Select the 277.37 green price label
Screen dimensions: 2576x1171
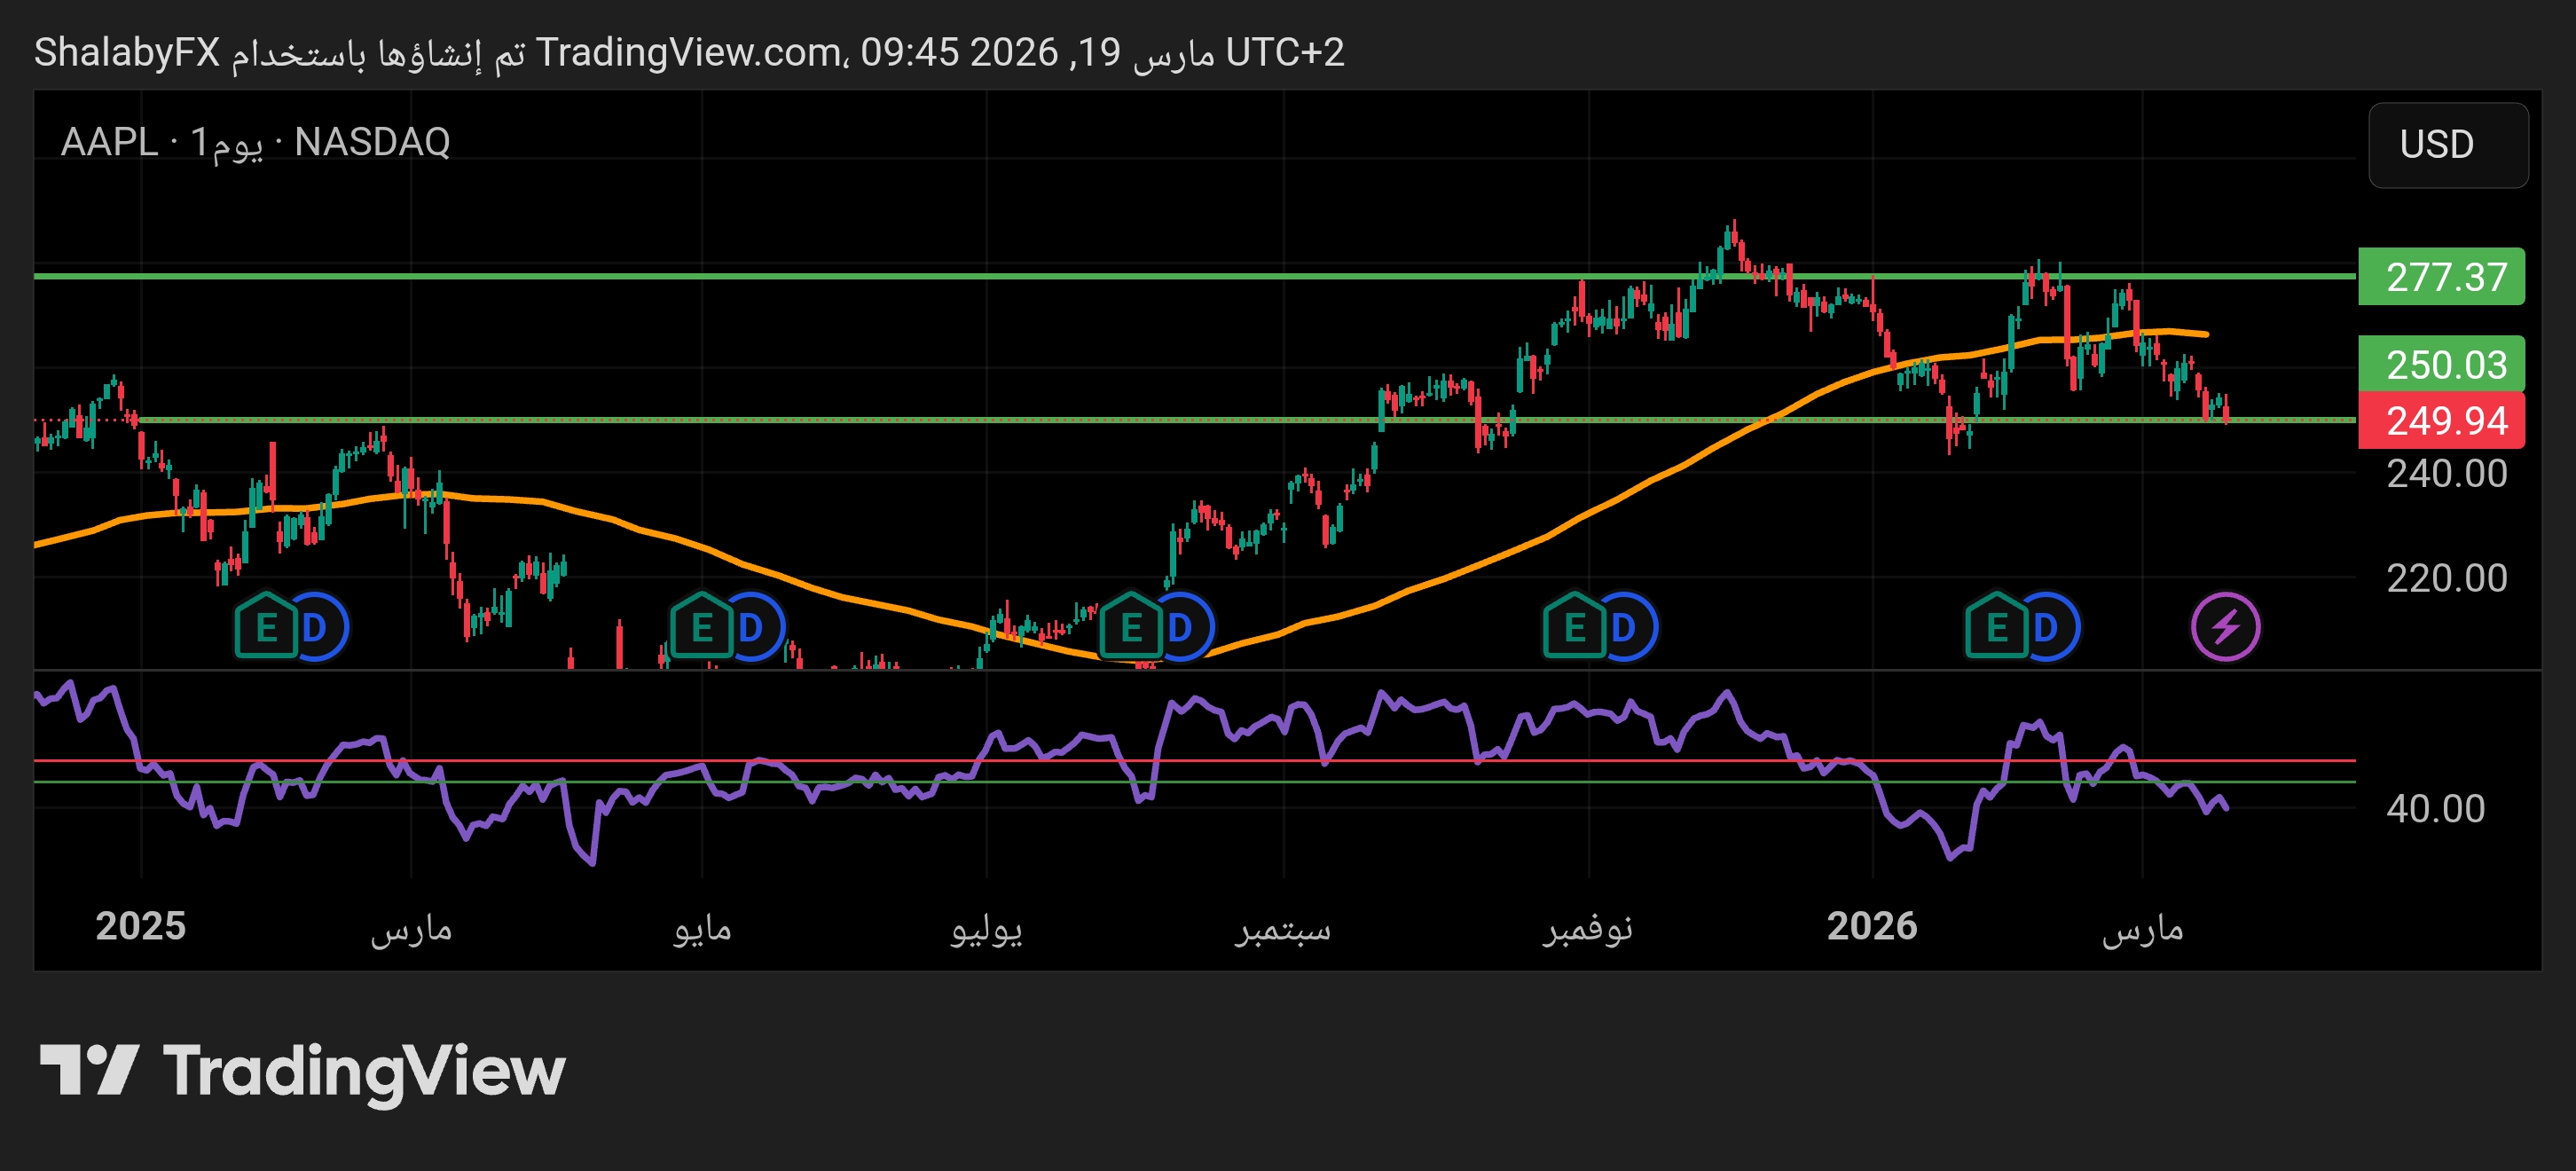pyautogui.click(x=2440, y=277)
